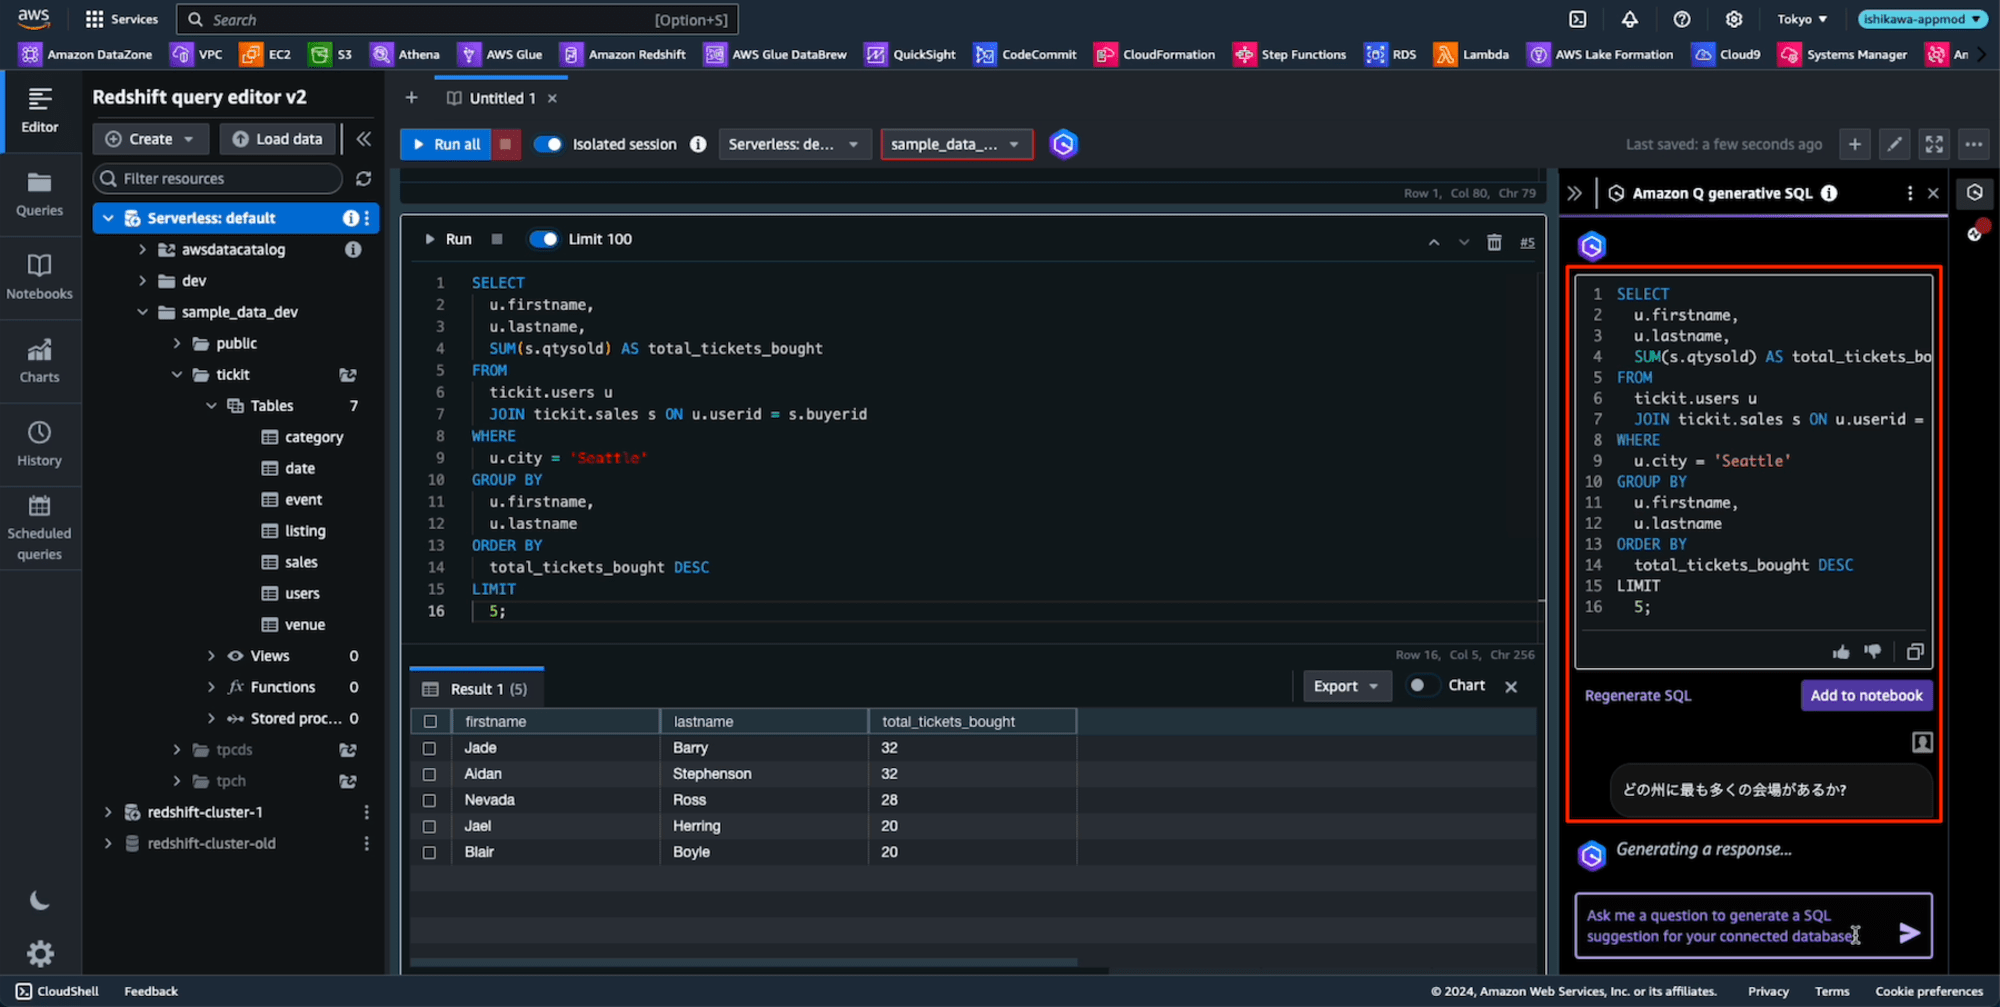Give thumbs up to generated SQL
The image size is (2000, 1007).
[1841, 652]
